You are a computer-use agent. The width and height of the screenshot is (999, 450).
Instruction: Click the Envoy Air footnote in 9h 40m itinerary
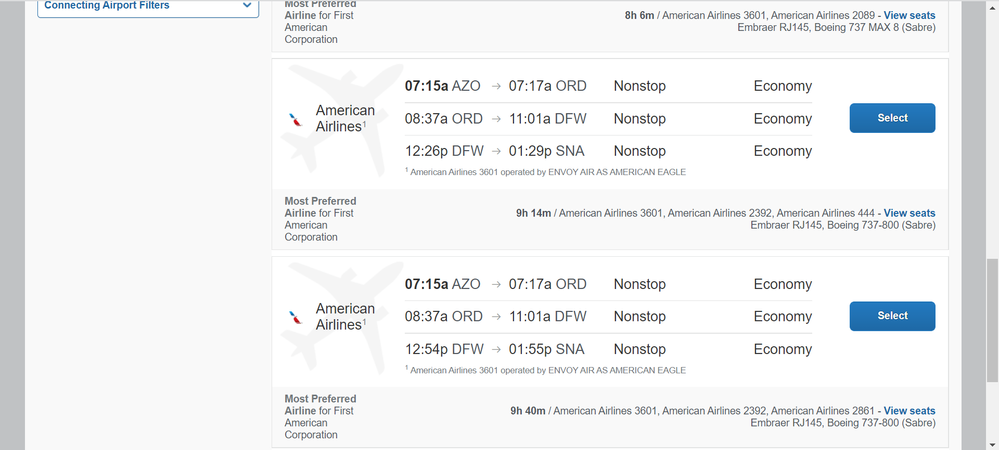click(545, 370)
